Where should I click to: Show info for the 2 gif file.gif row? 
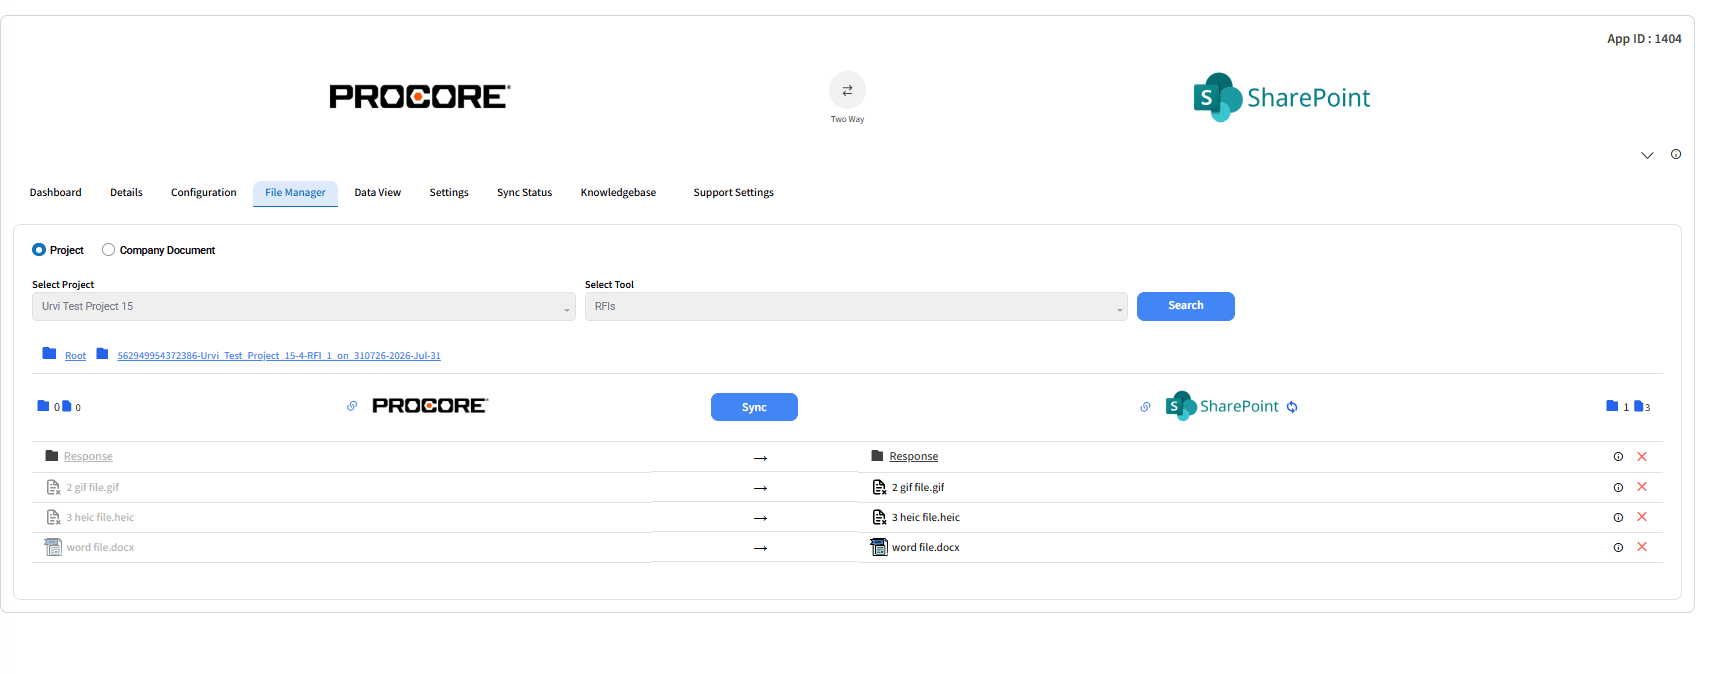pyautogui.click(x=1618, y=488)
